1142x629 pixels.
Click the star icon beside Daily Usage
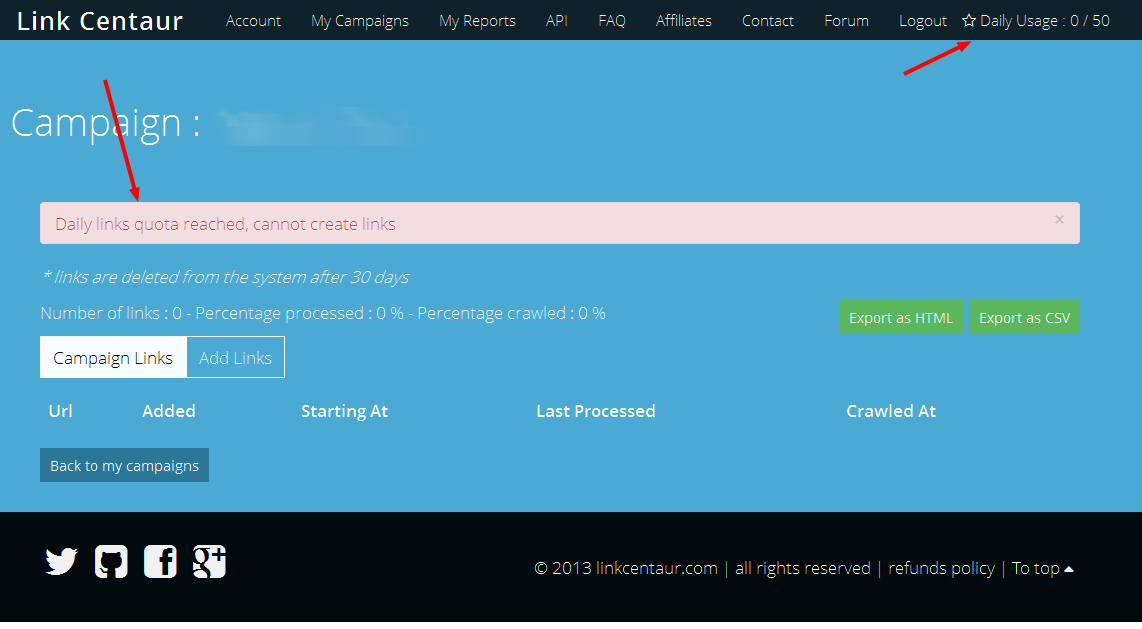969,20
